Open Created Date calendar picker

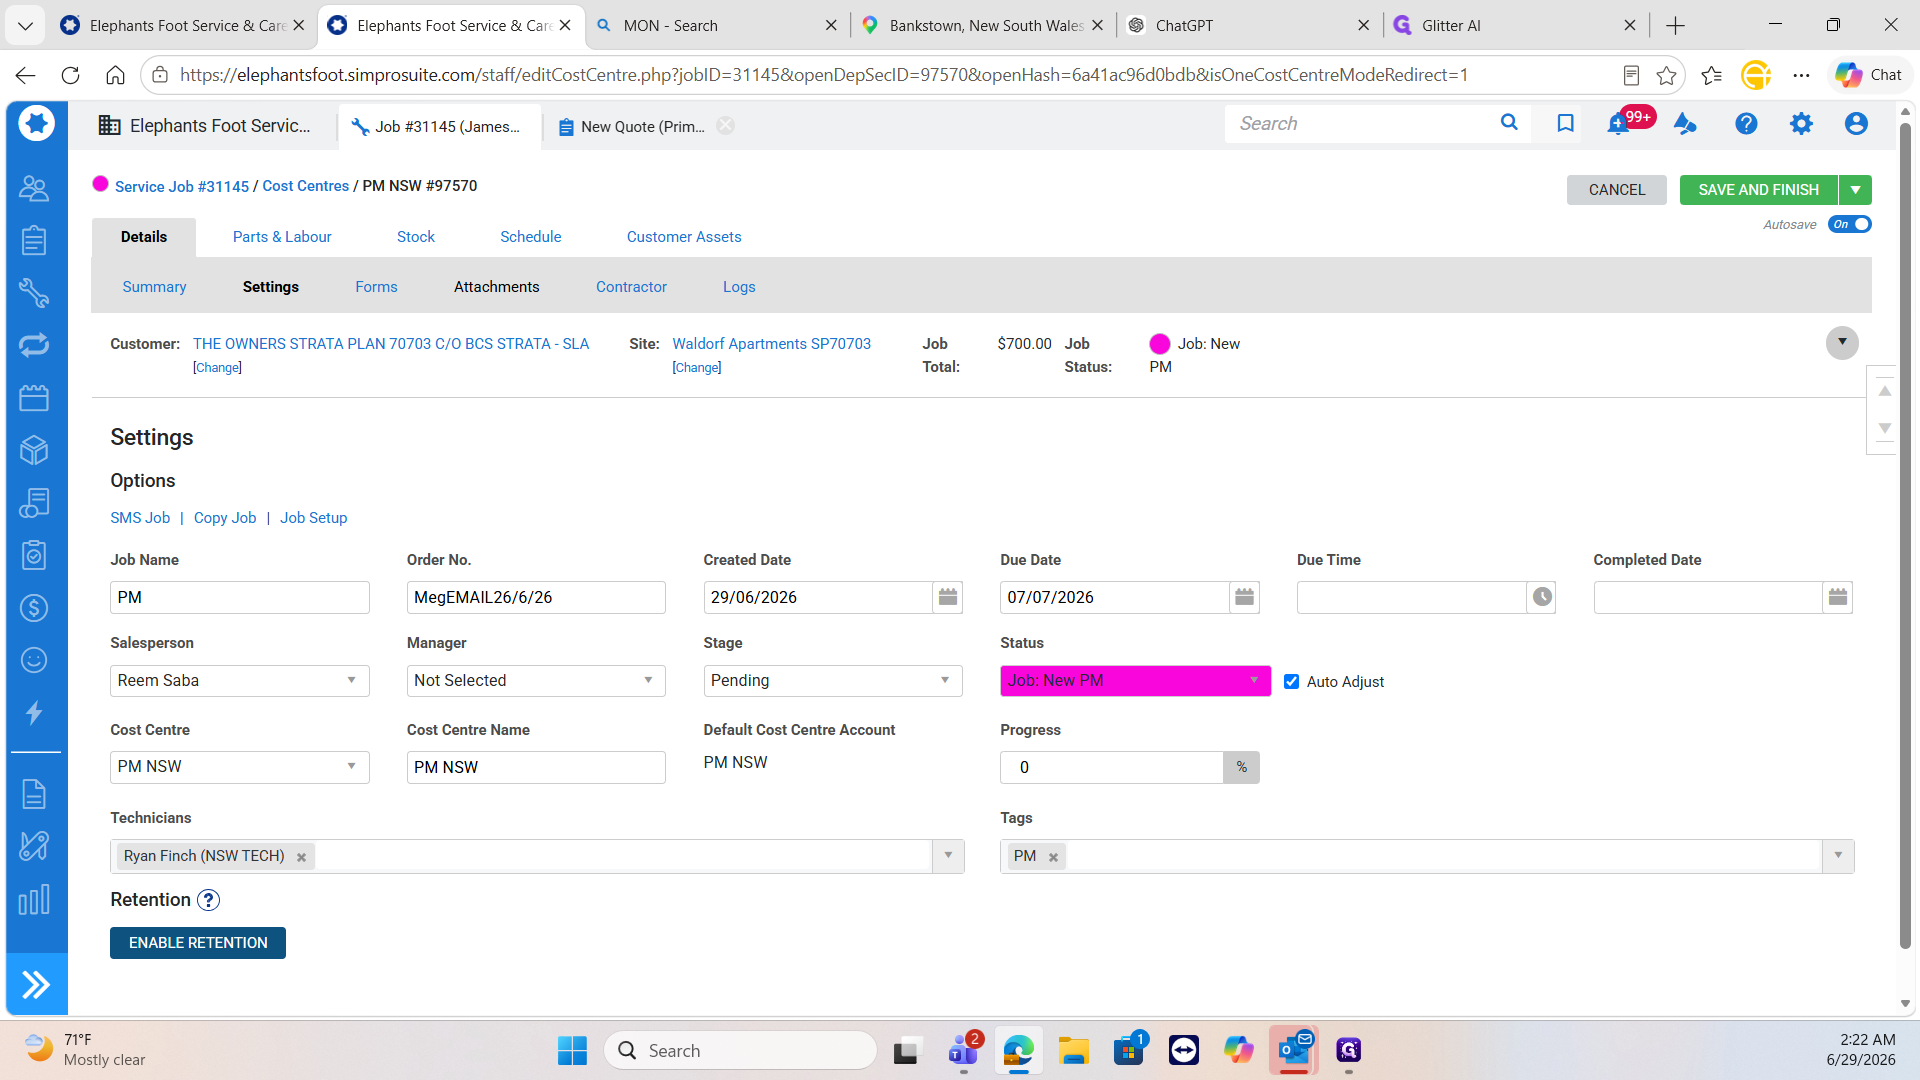[x=948, y=597]
